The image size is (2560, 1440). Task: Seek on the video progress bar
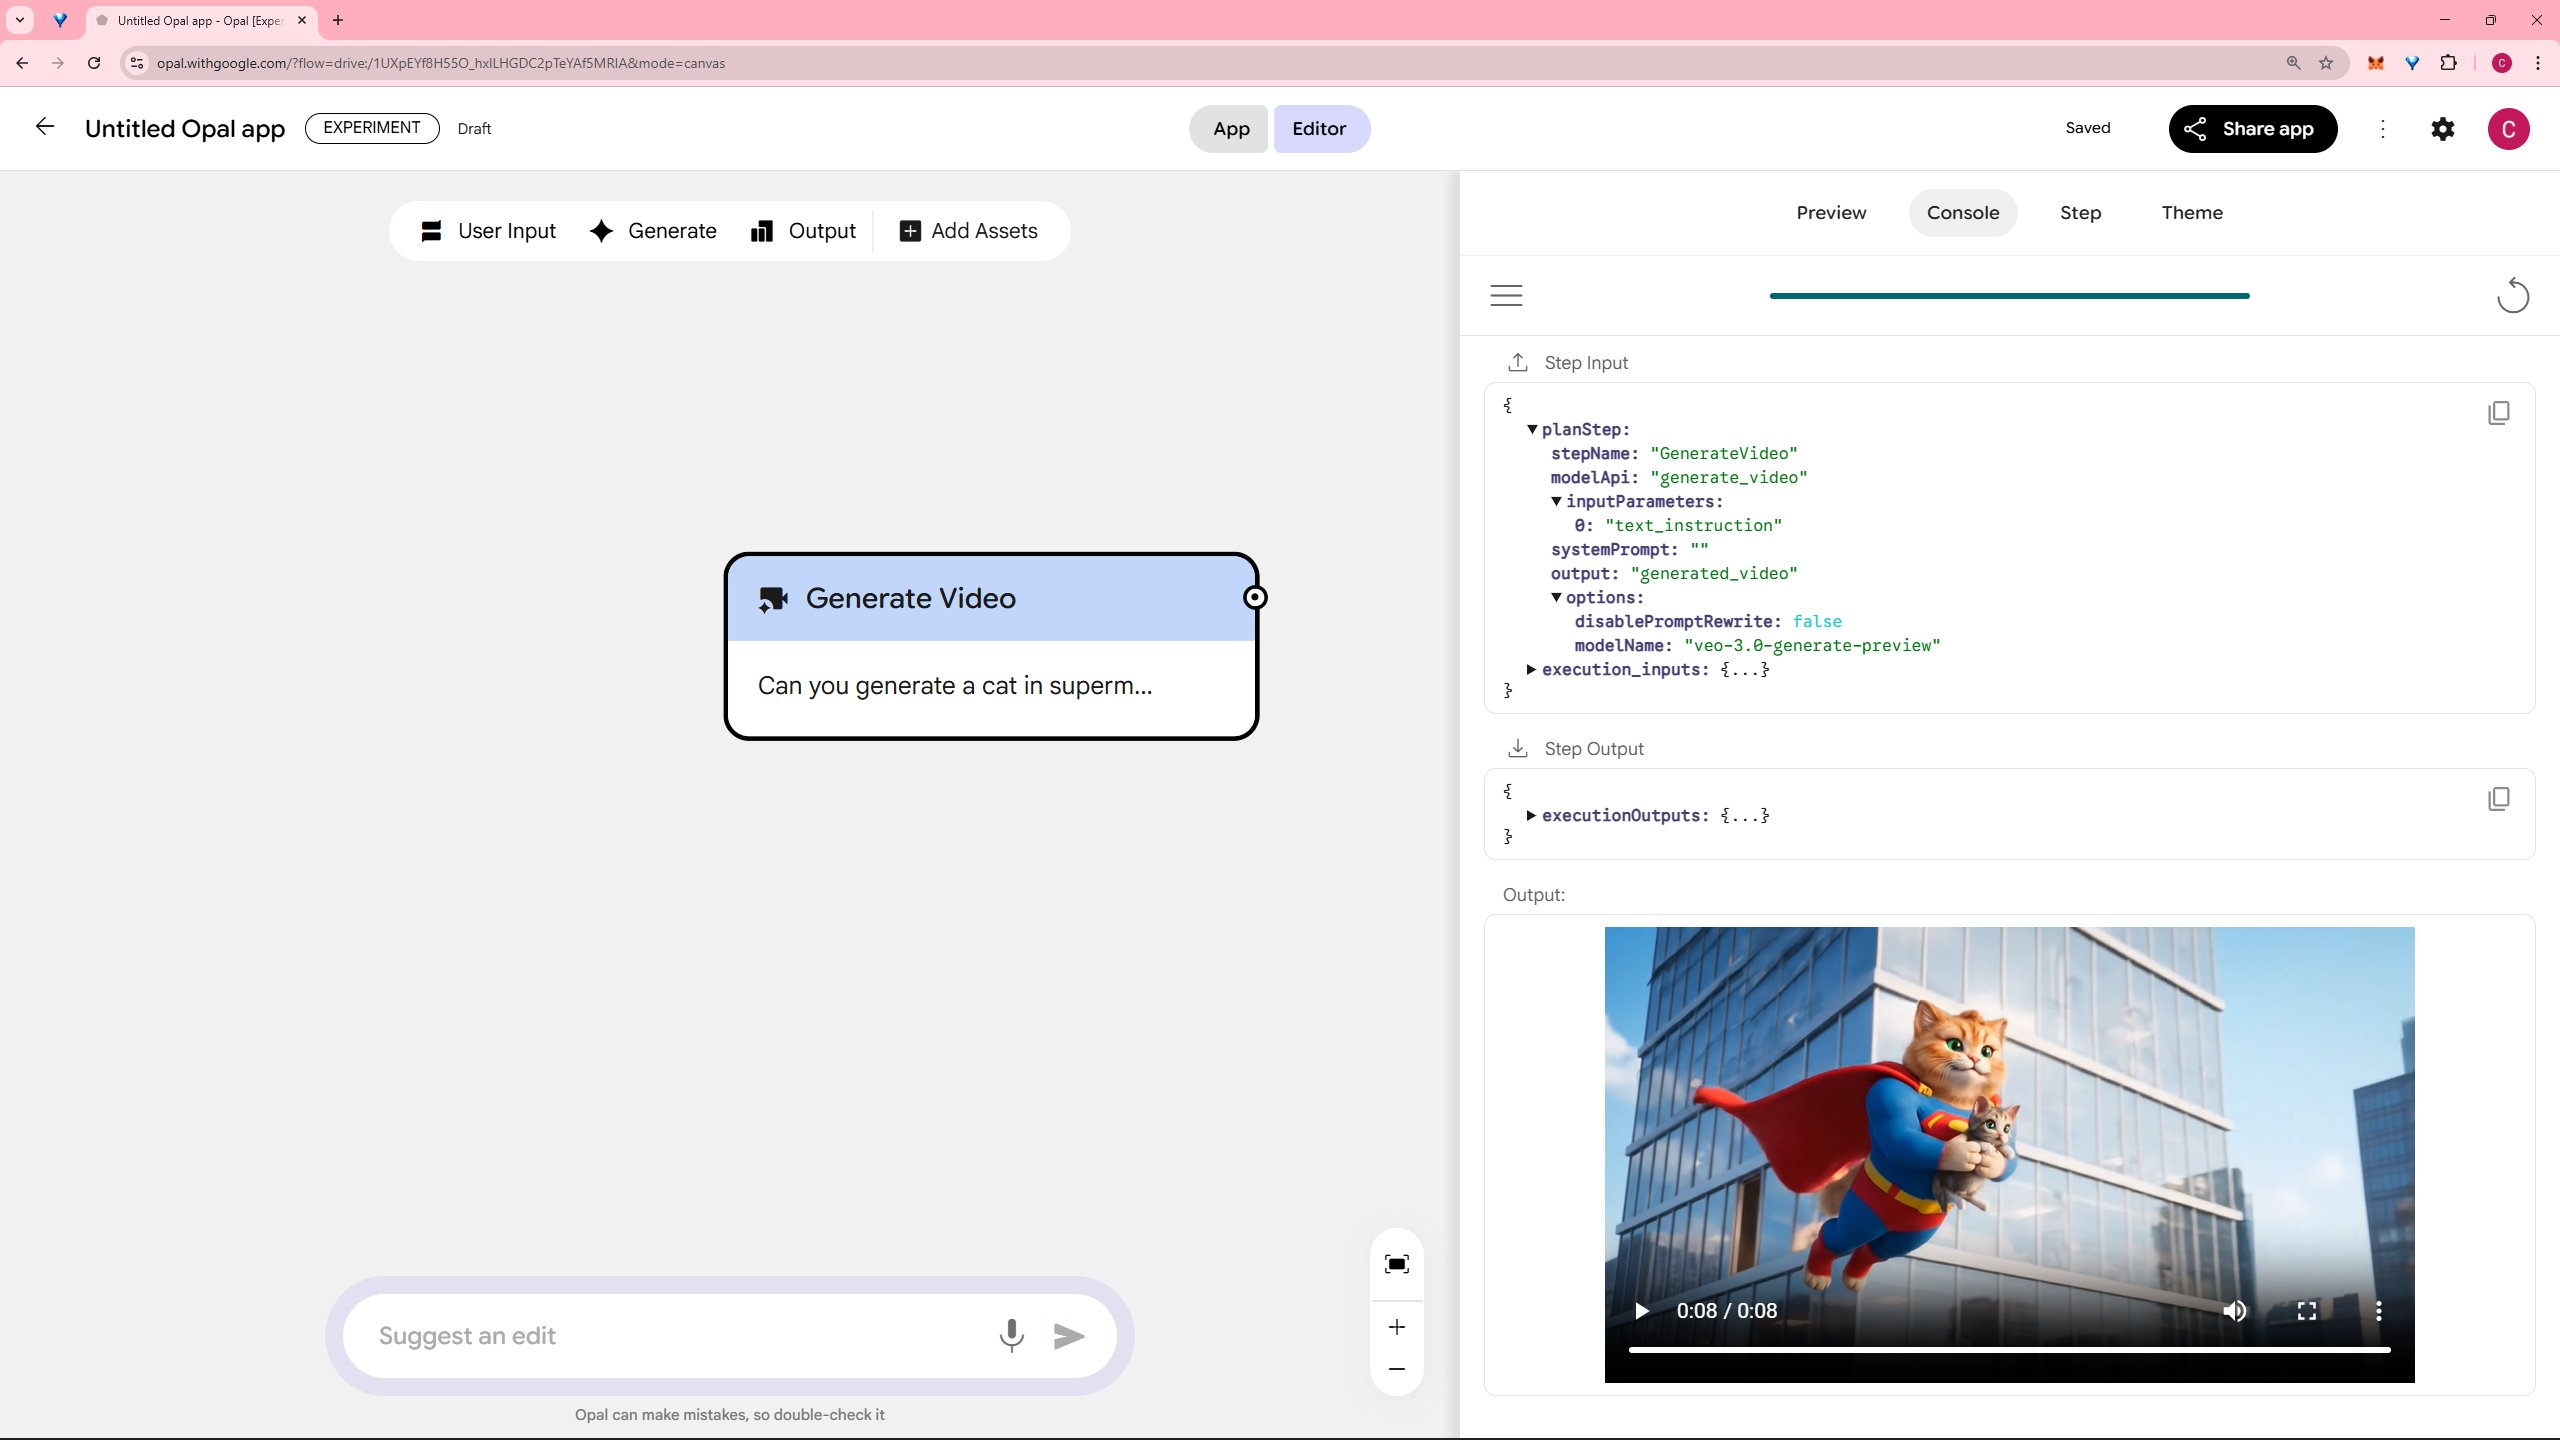[2009, 1350]
